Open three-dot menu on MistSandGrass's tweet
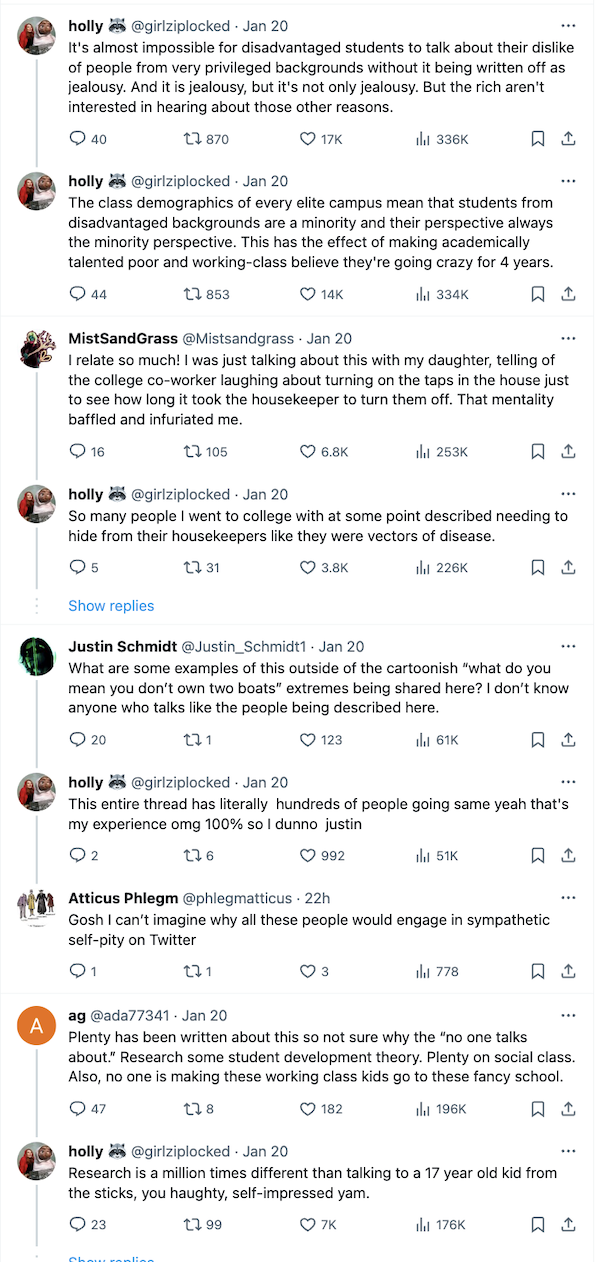The image size is (600, 1262). pyautogui.click(x=568, y=338)
